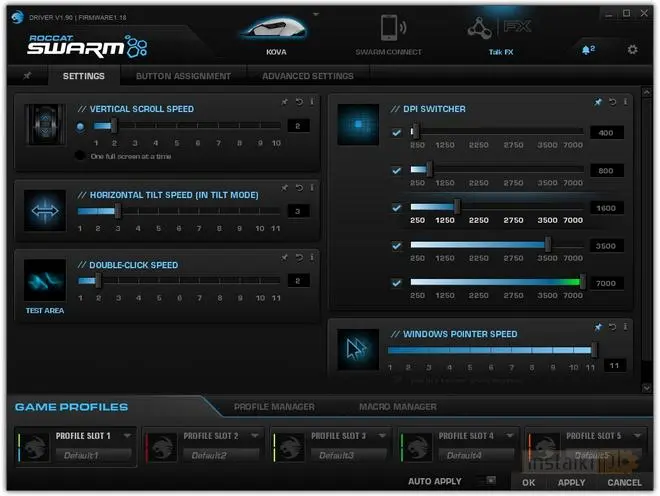Click the Apply button
The image size is (660, 496).
point(571,482)
